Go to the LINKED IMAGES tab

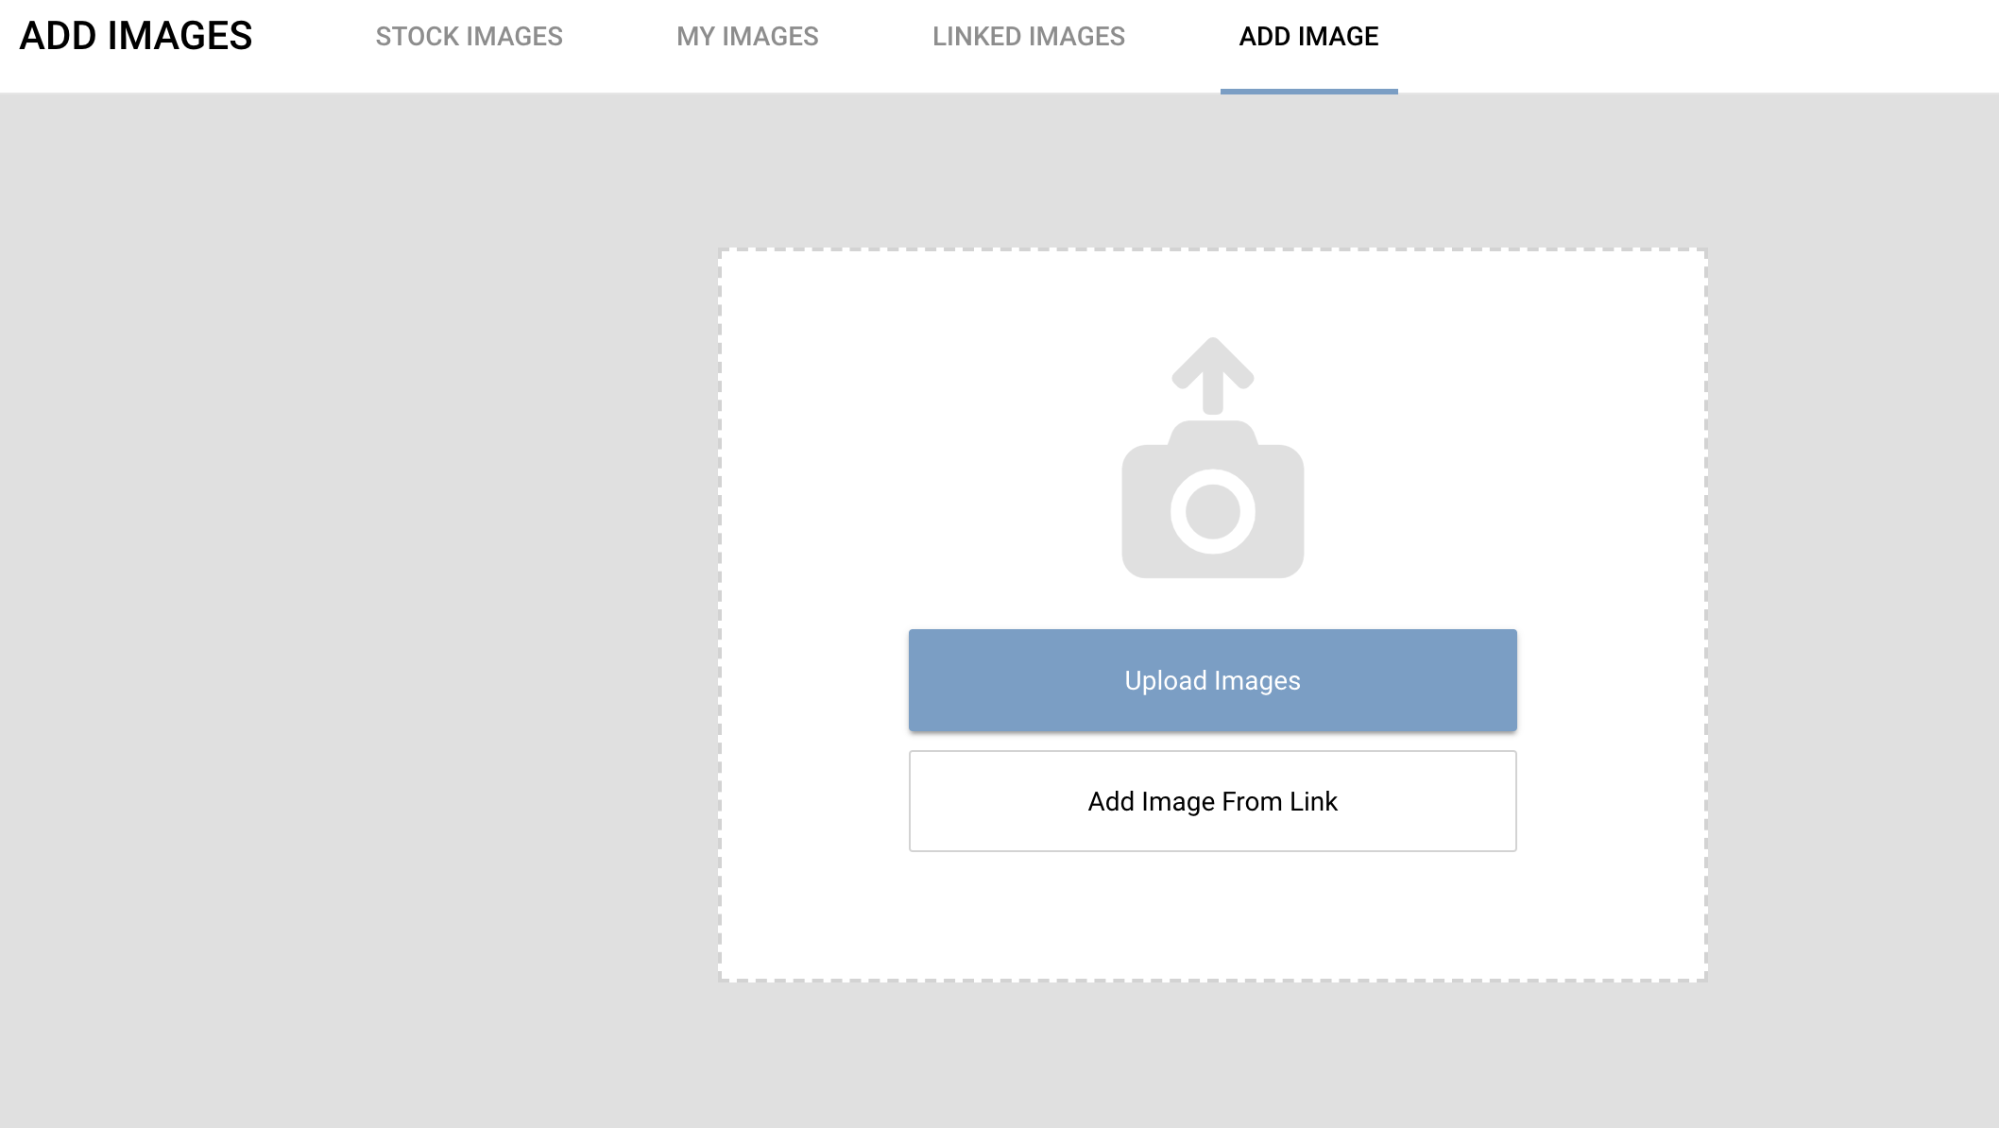[1029, 36]
